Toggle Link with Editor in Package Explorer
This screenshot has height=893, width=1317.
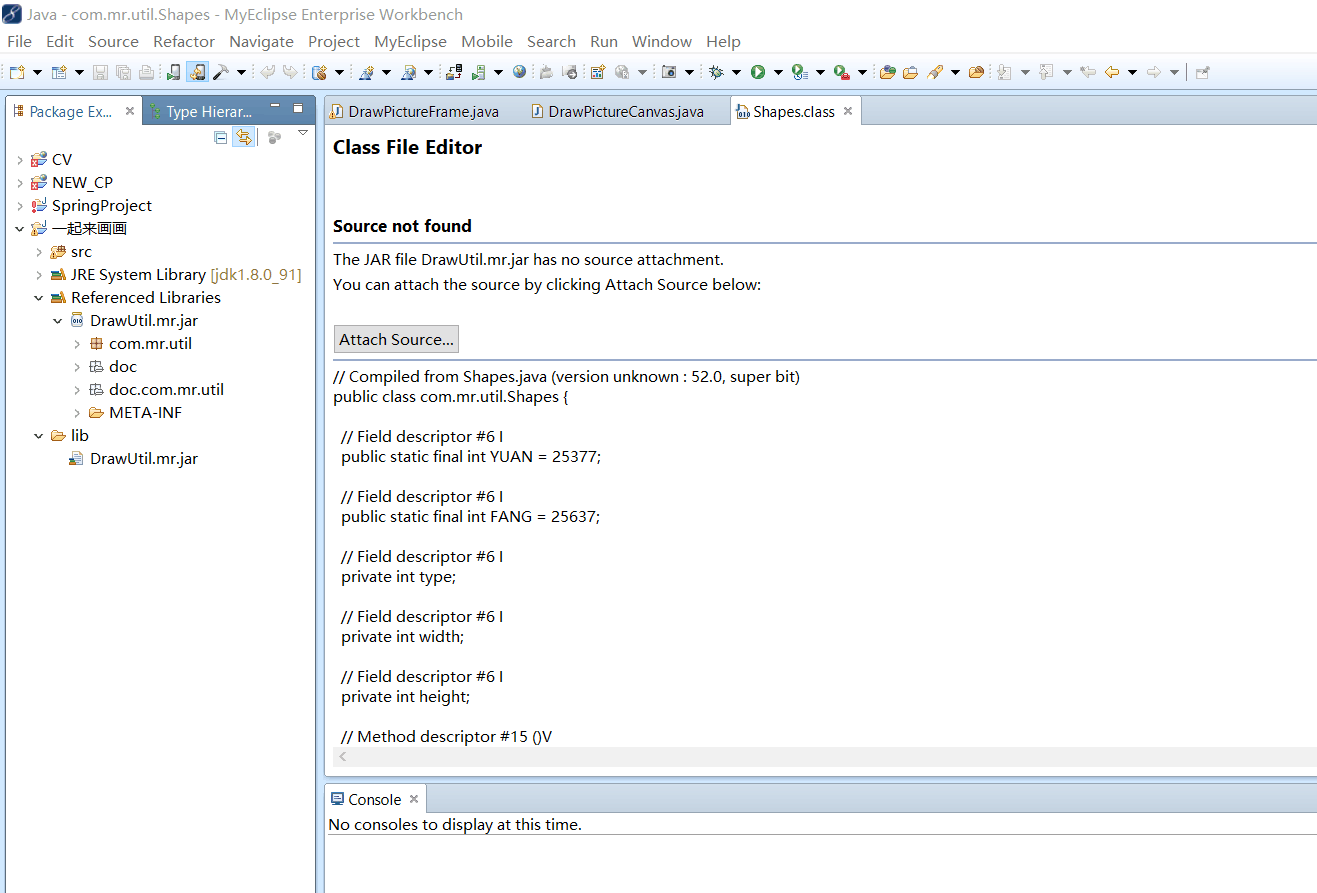[x=243, y=137]
